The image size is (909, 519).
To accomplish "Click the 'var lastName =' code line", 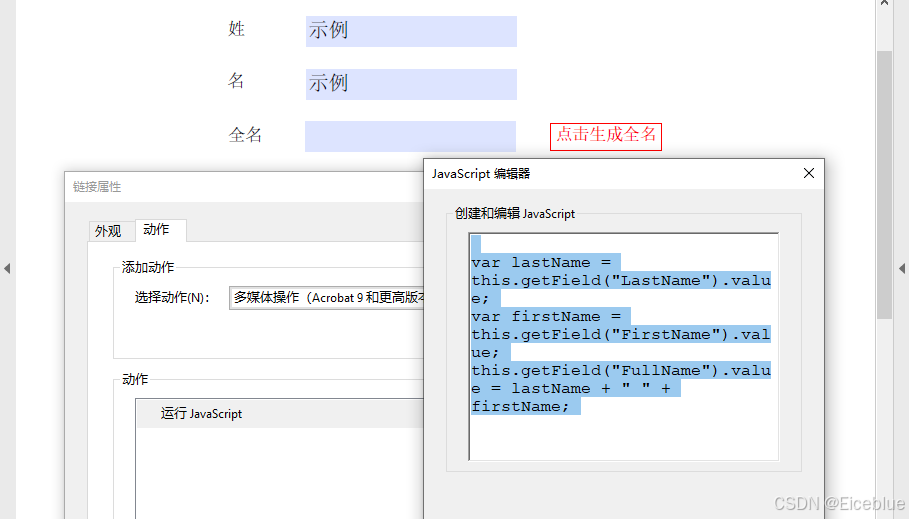I will point(541,263).
